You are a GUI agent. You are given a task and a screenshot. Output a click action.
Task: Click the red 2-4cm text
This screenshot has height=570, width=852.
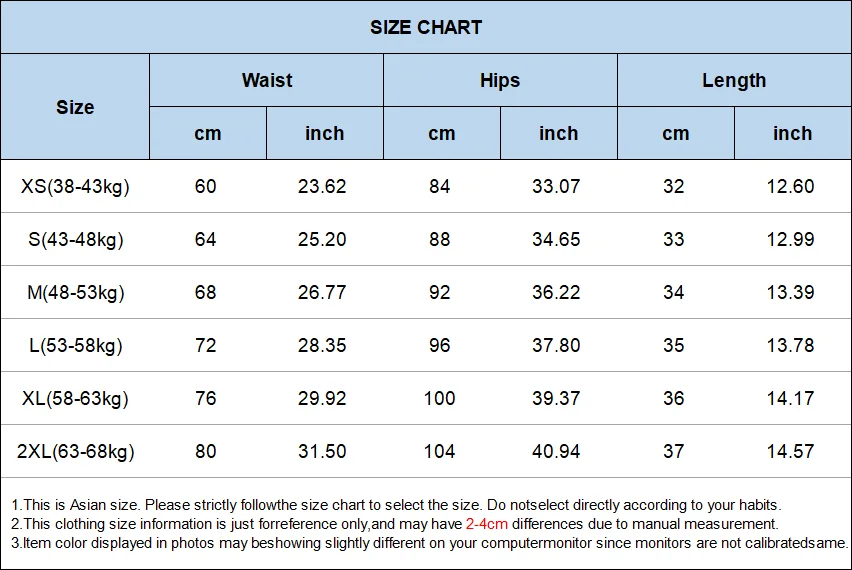486,524
